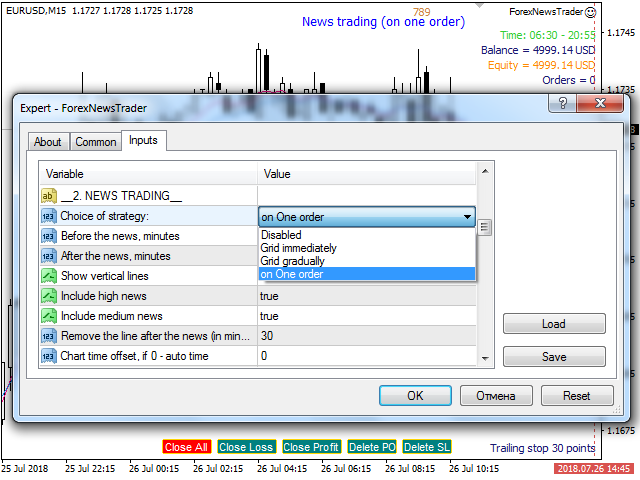Click the Delete SL chart button
This screenshot has height=480, width=640.
[x=427, y=447]
